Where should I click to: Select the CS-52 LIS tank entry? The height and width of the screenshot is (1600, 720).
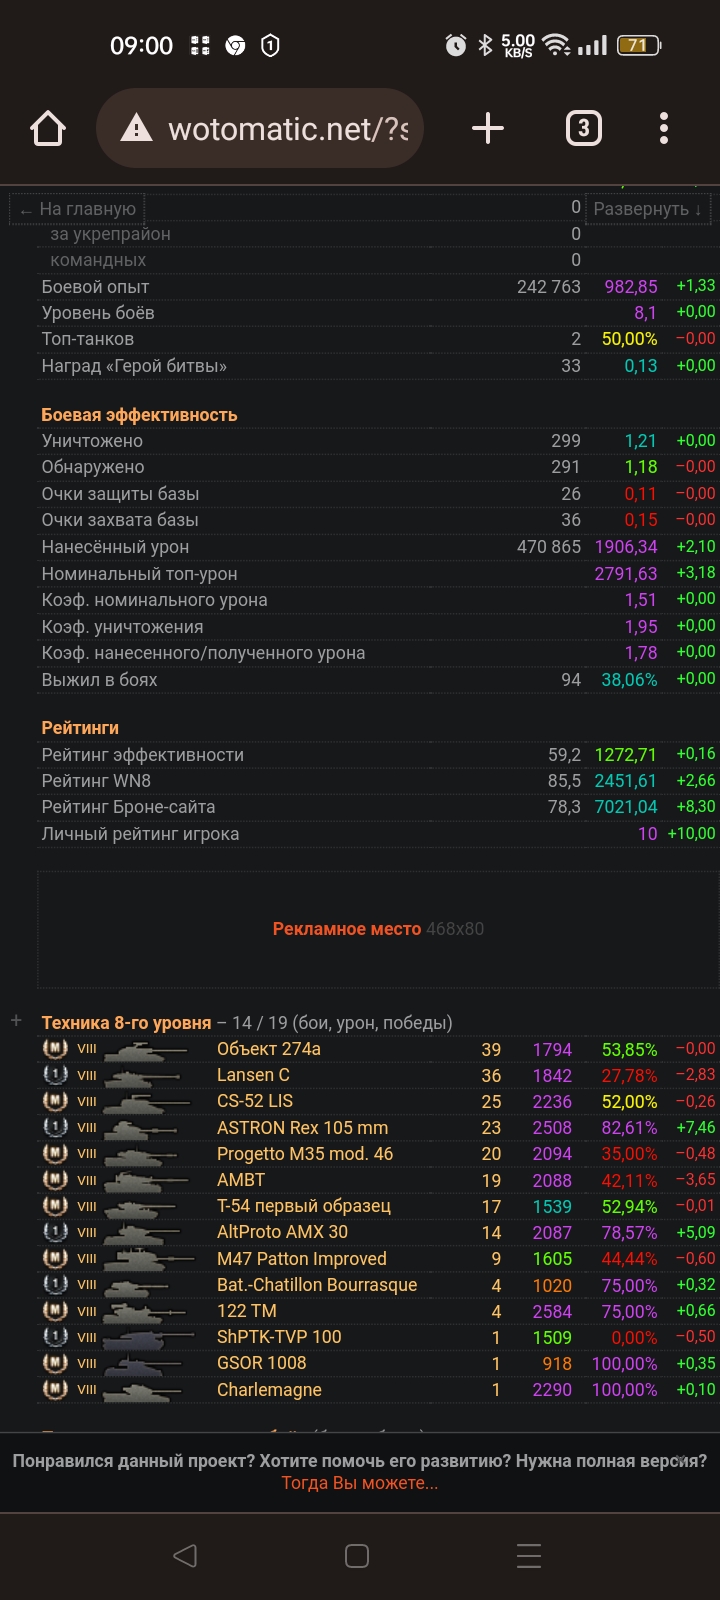[255, 1102]
